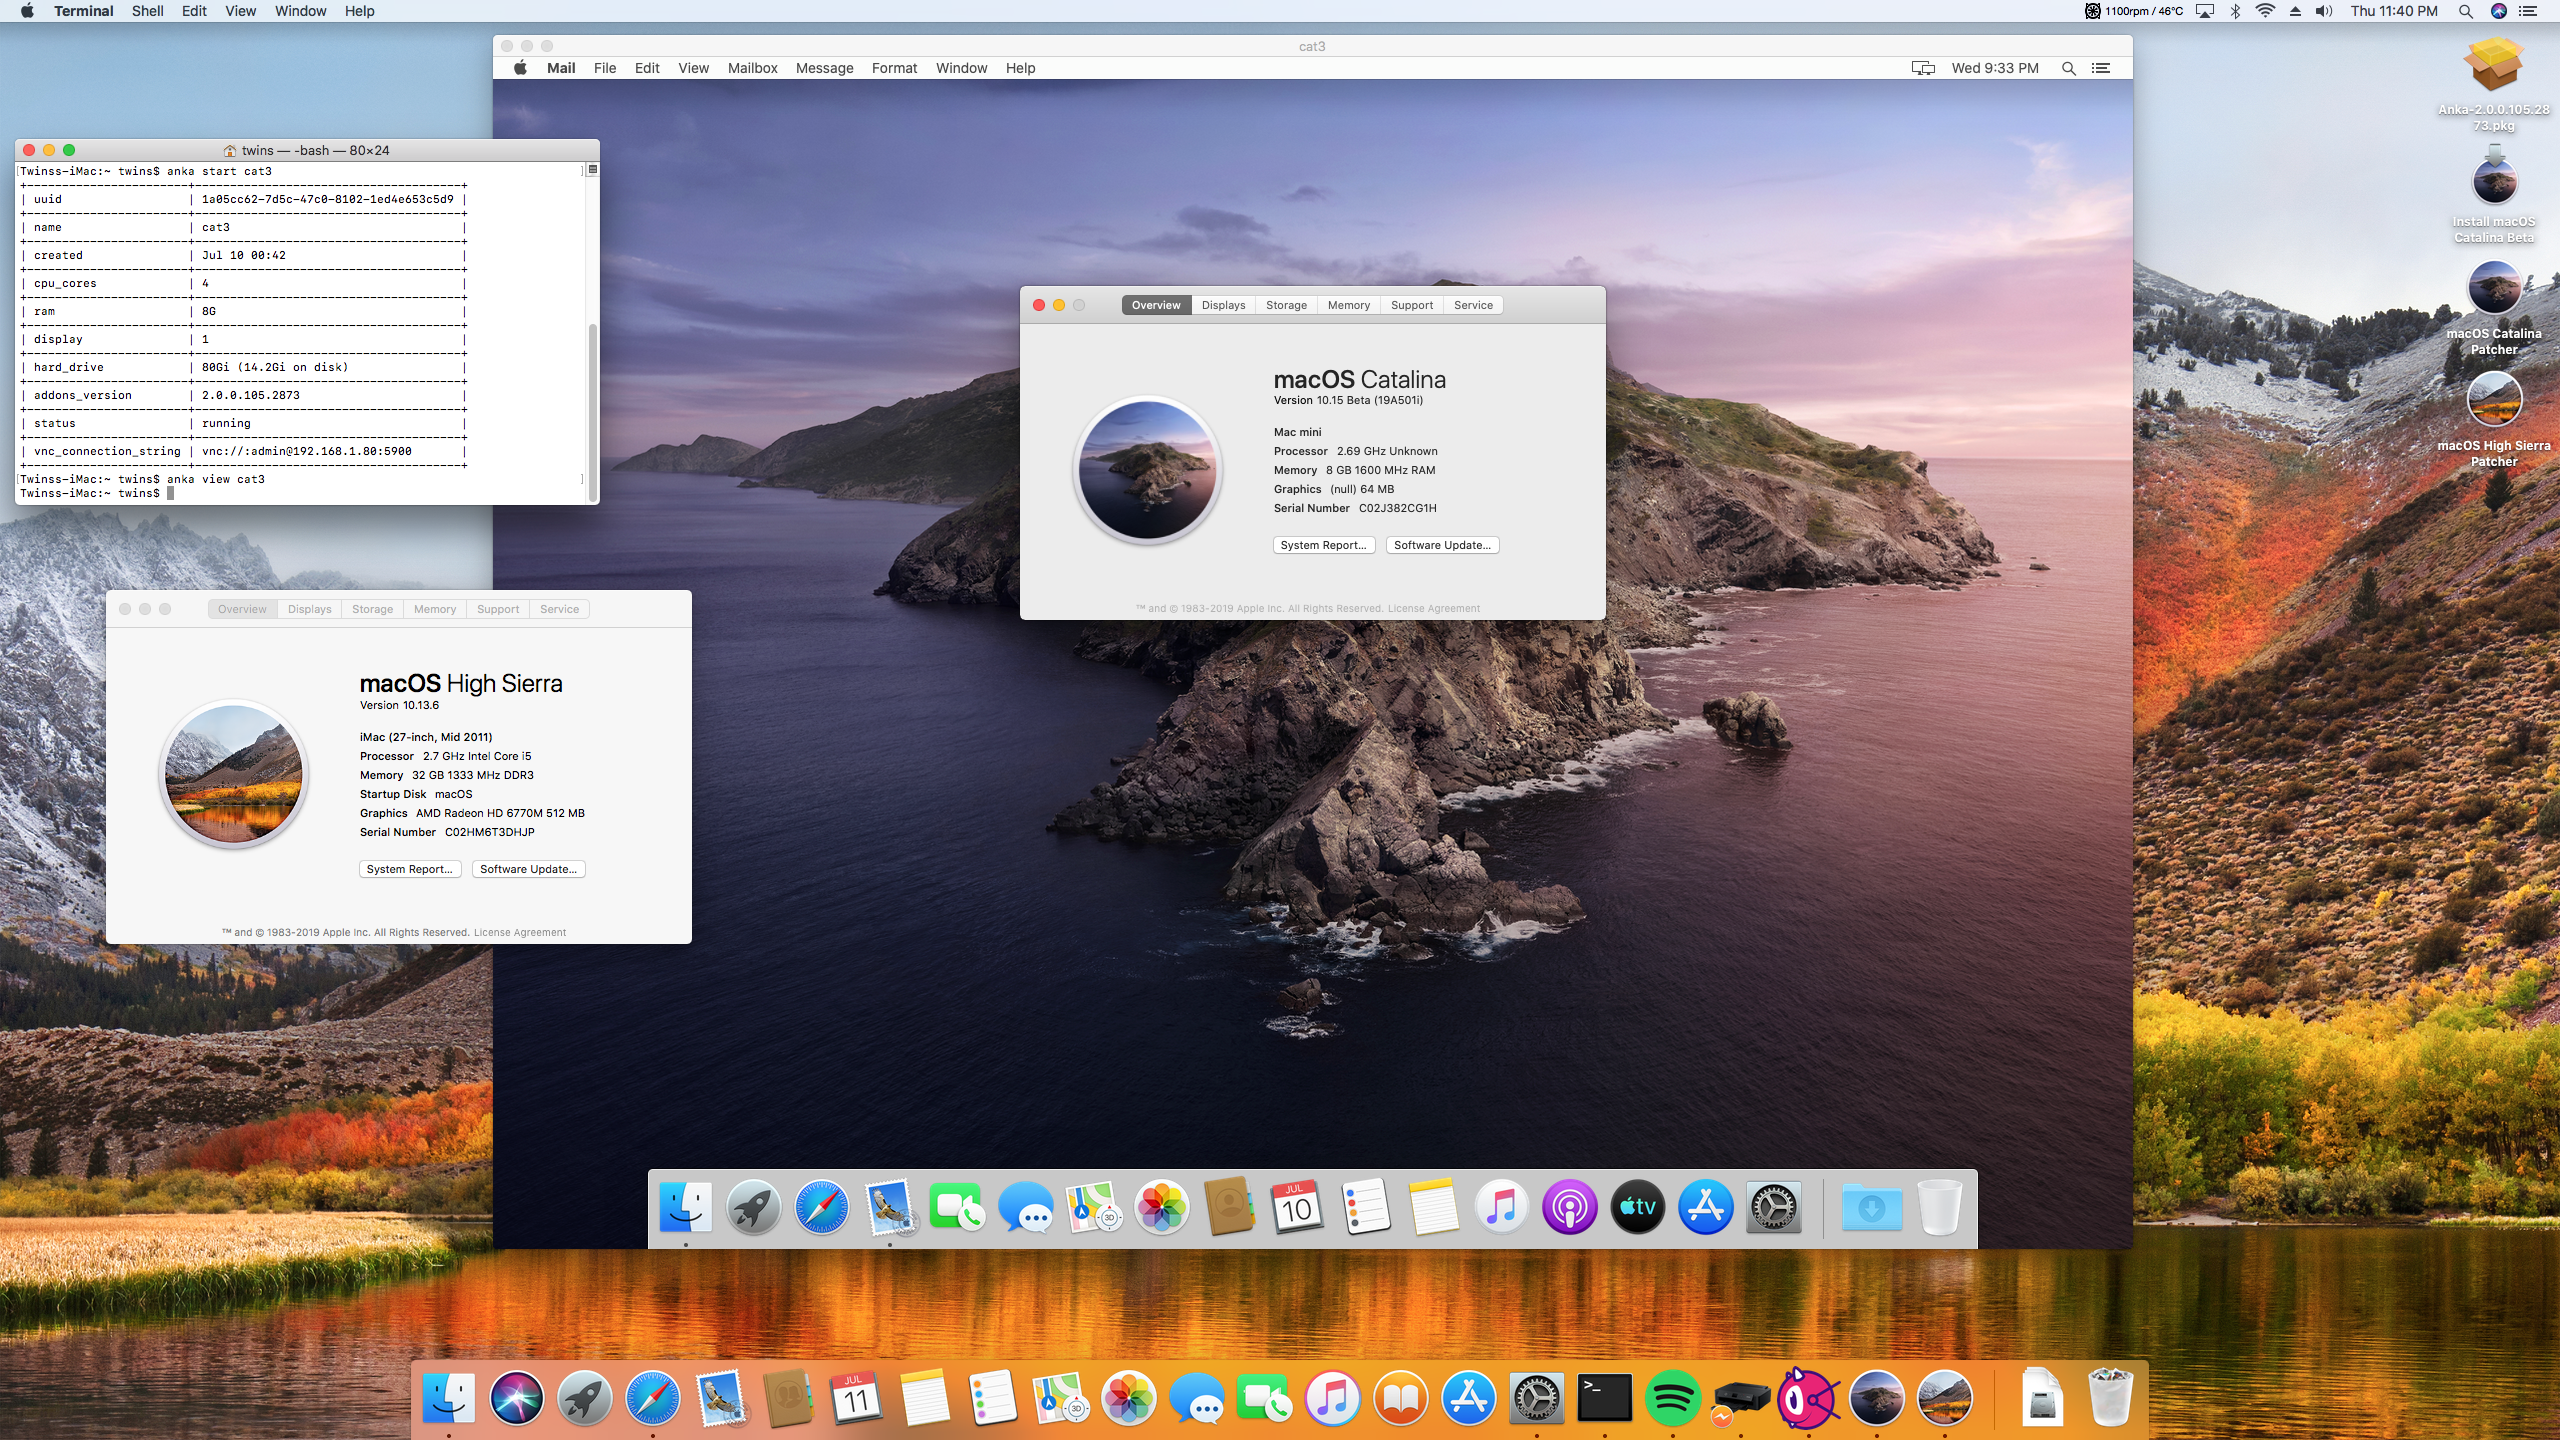Screen dimensions: 2560x1440
Task: Launch Siri from the host dock
Action: click(516, 1398)
